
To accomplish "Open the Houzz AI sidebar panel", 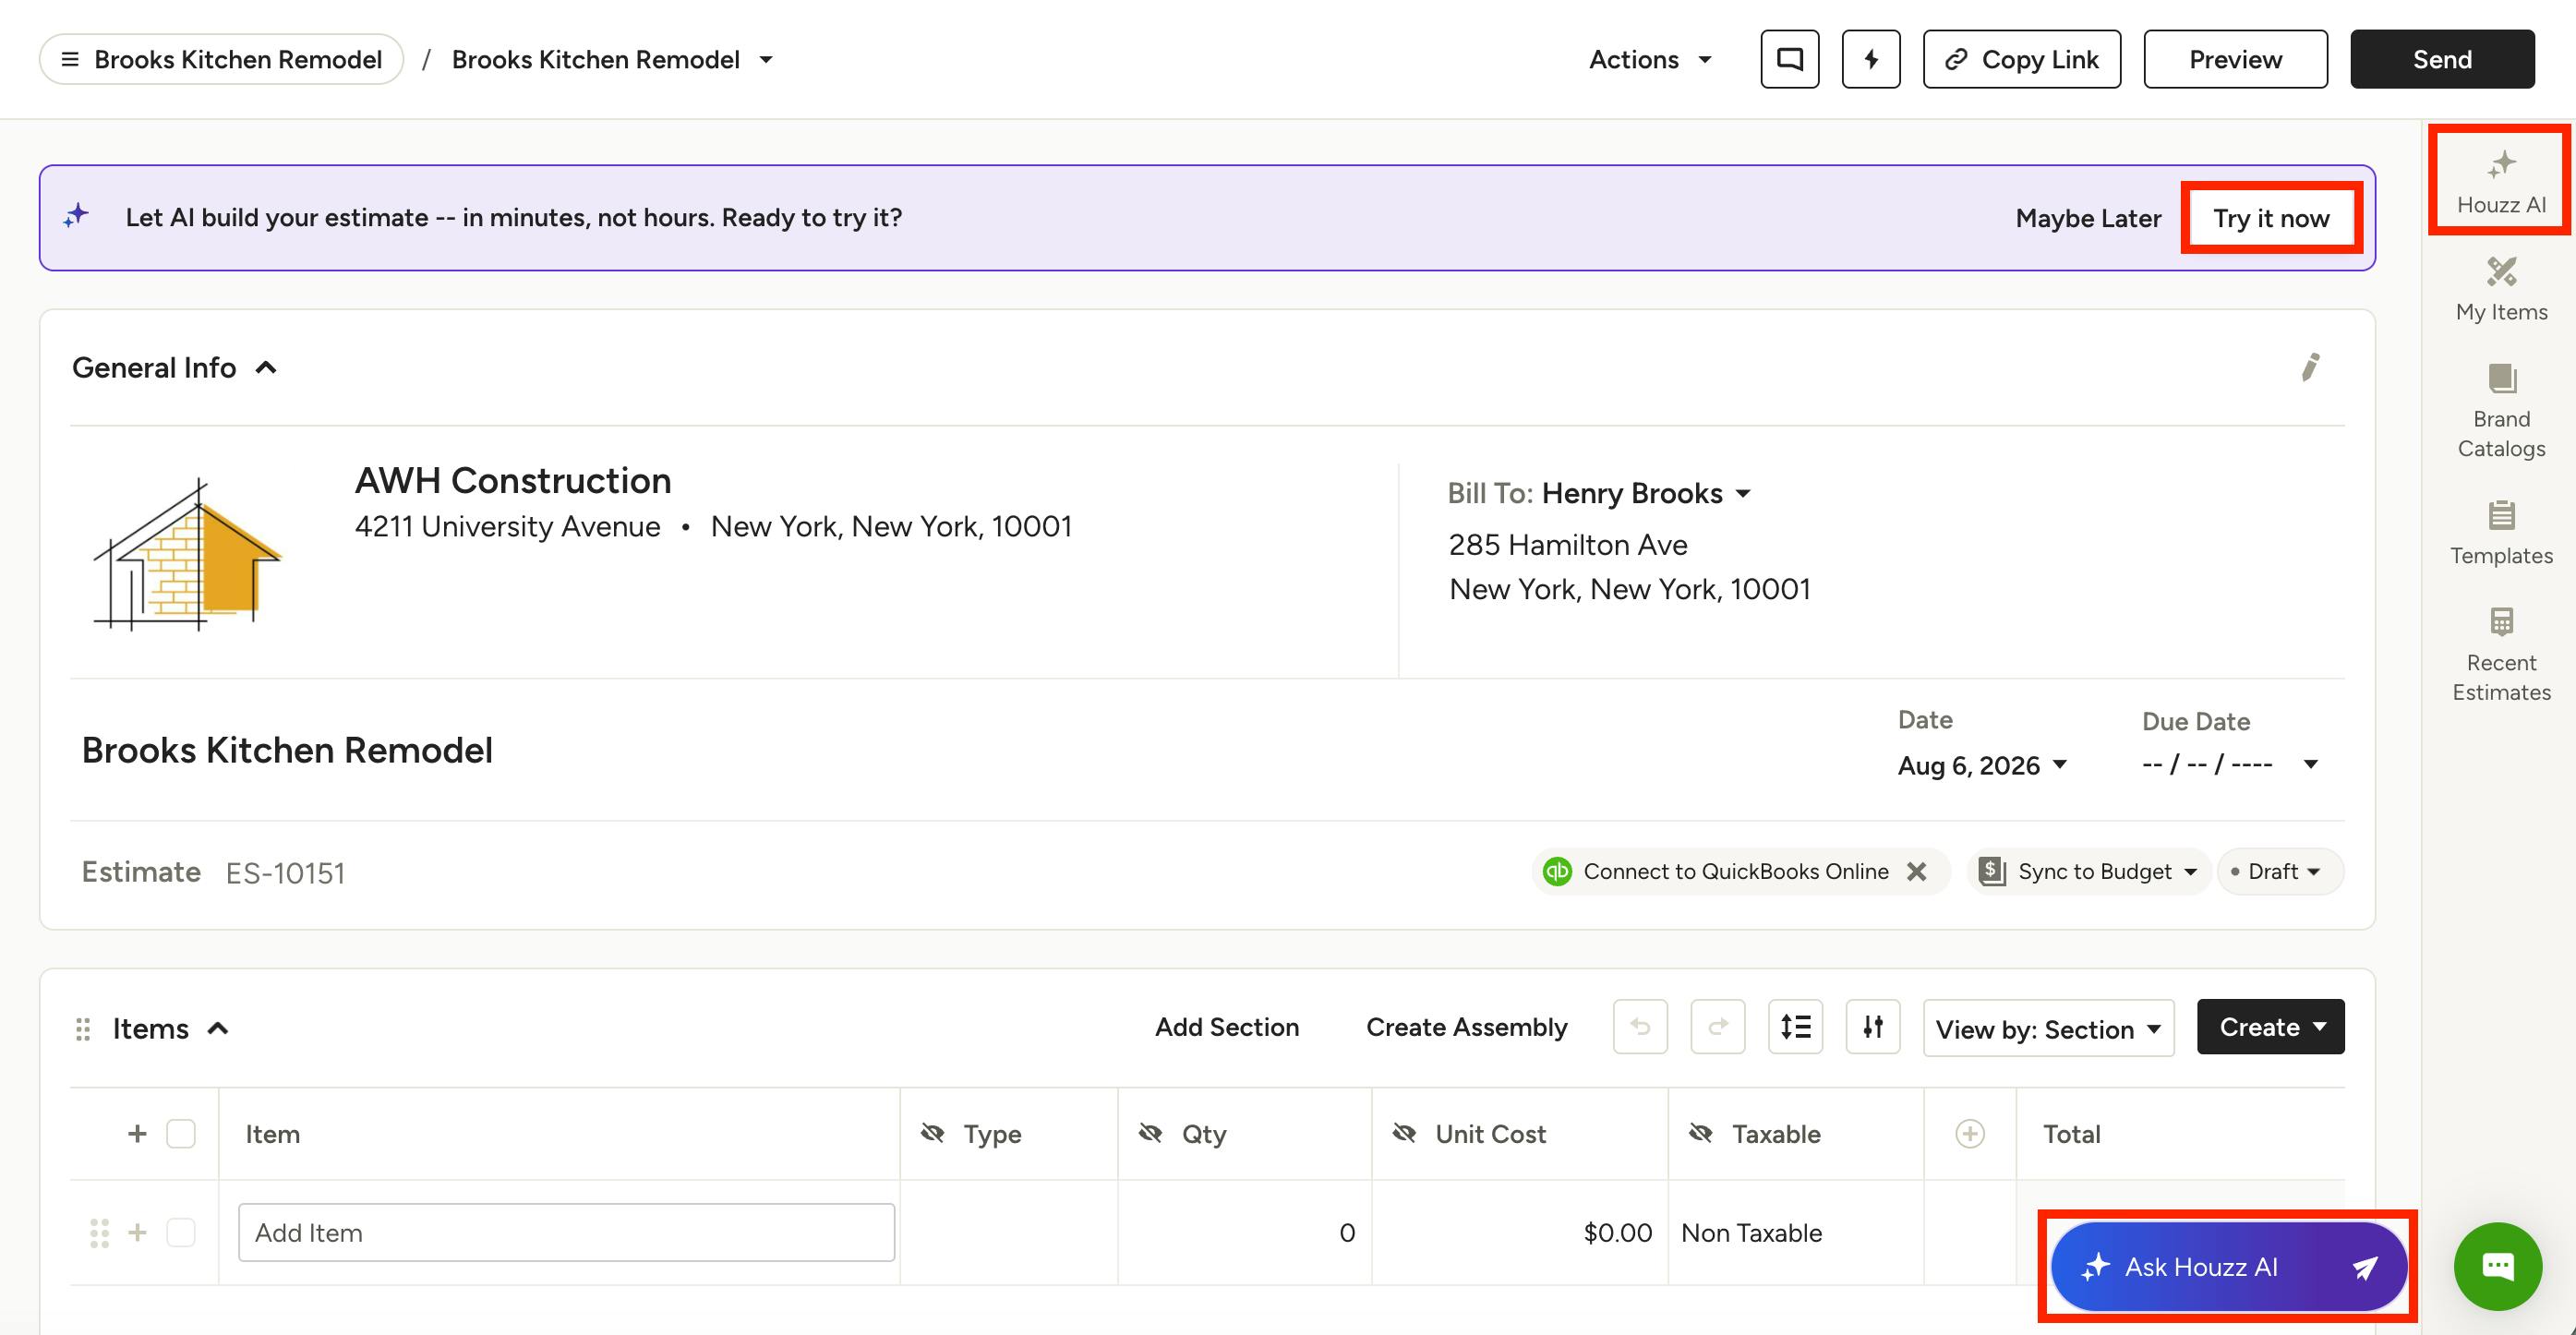I will 2501,181.
